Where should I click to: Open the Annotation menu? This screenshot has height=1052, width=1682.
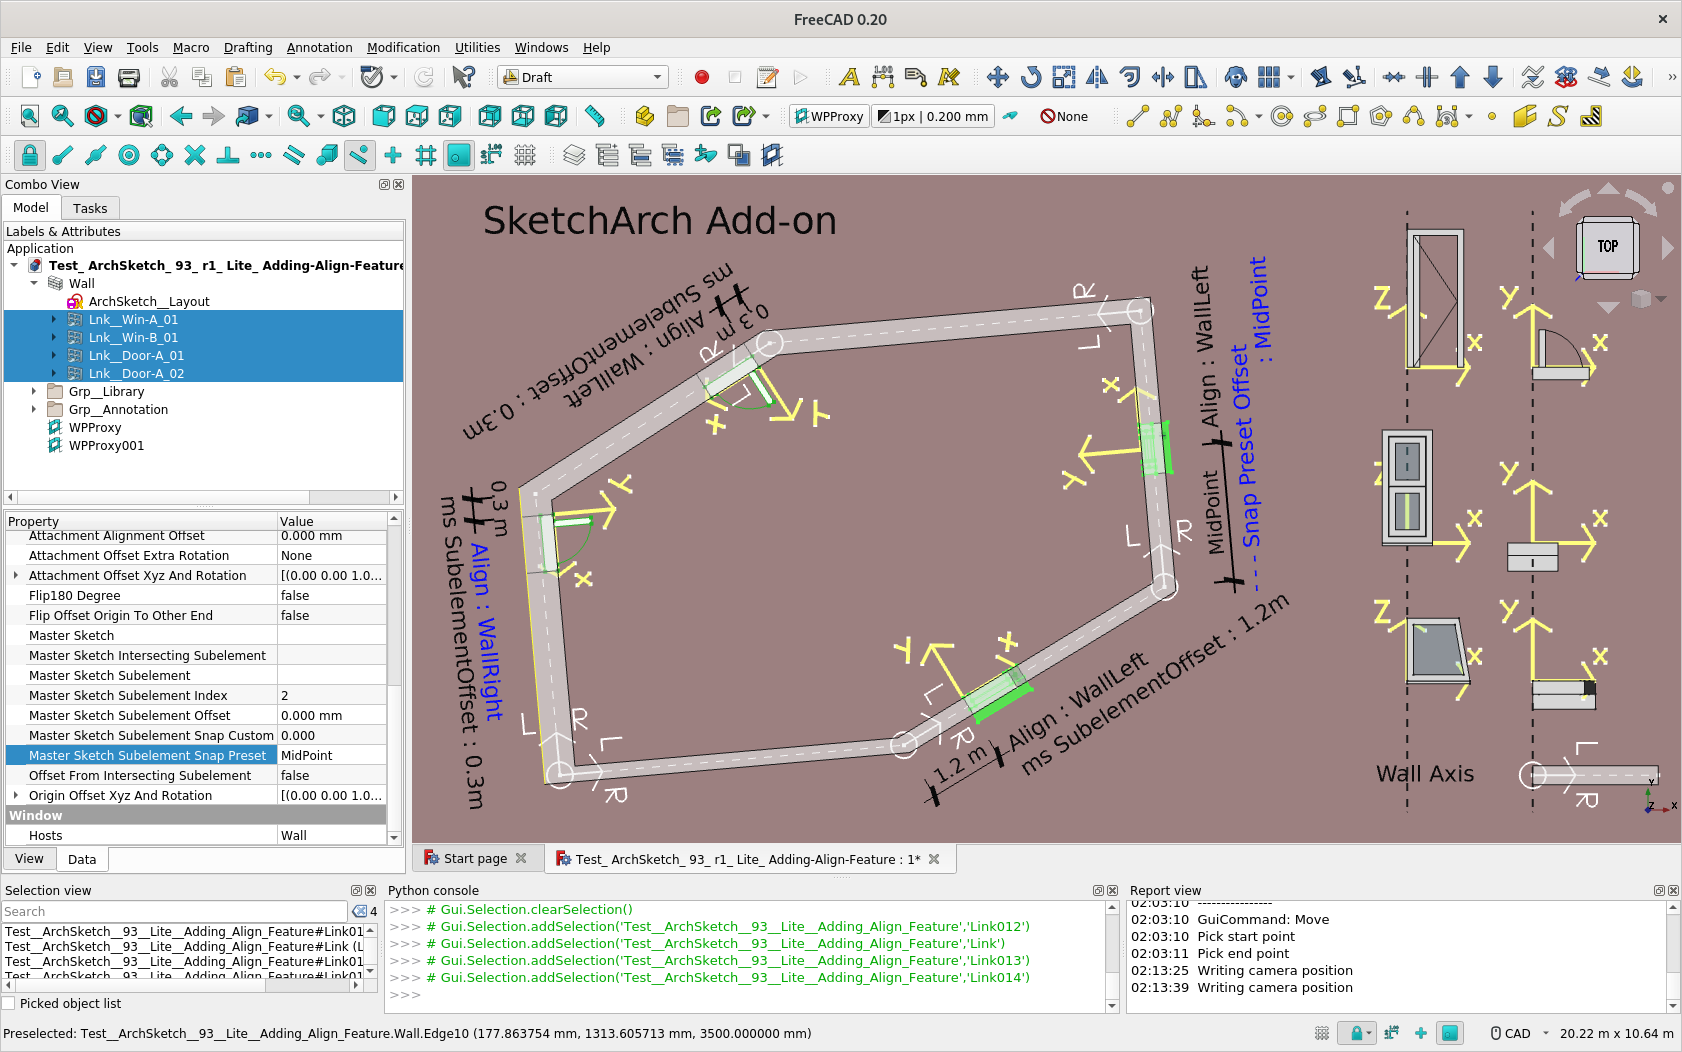pyautogui.click(x=320, y=48)
